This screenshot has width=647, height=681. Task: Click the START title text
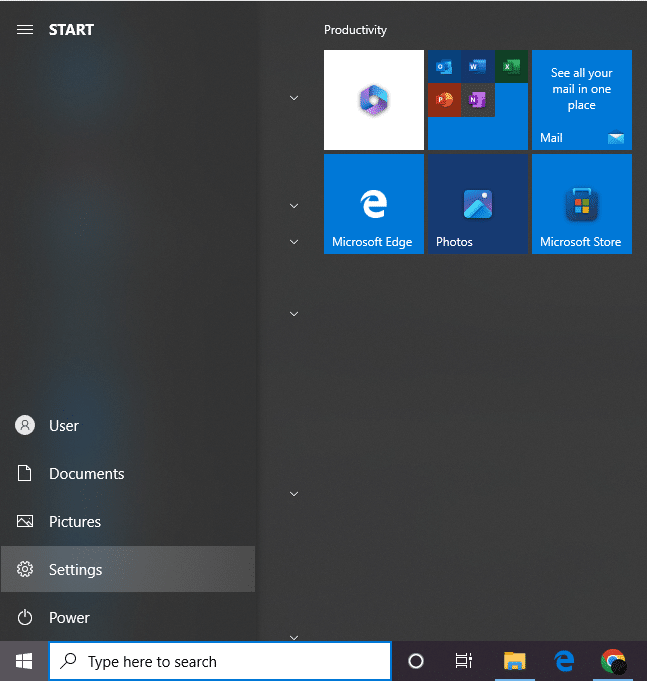coord(71,30)
